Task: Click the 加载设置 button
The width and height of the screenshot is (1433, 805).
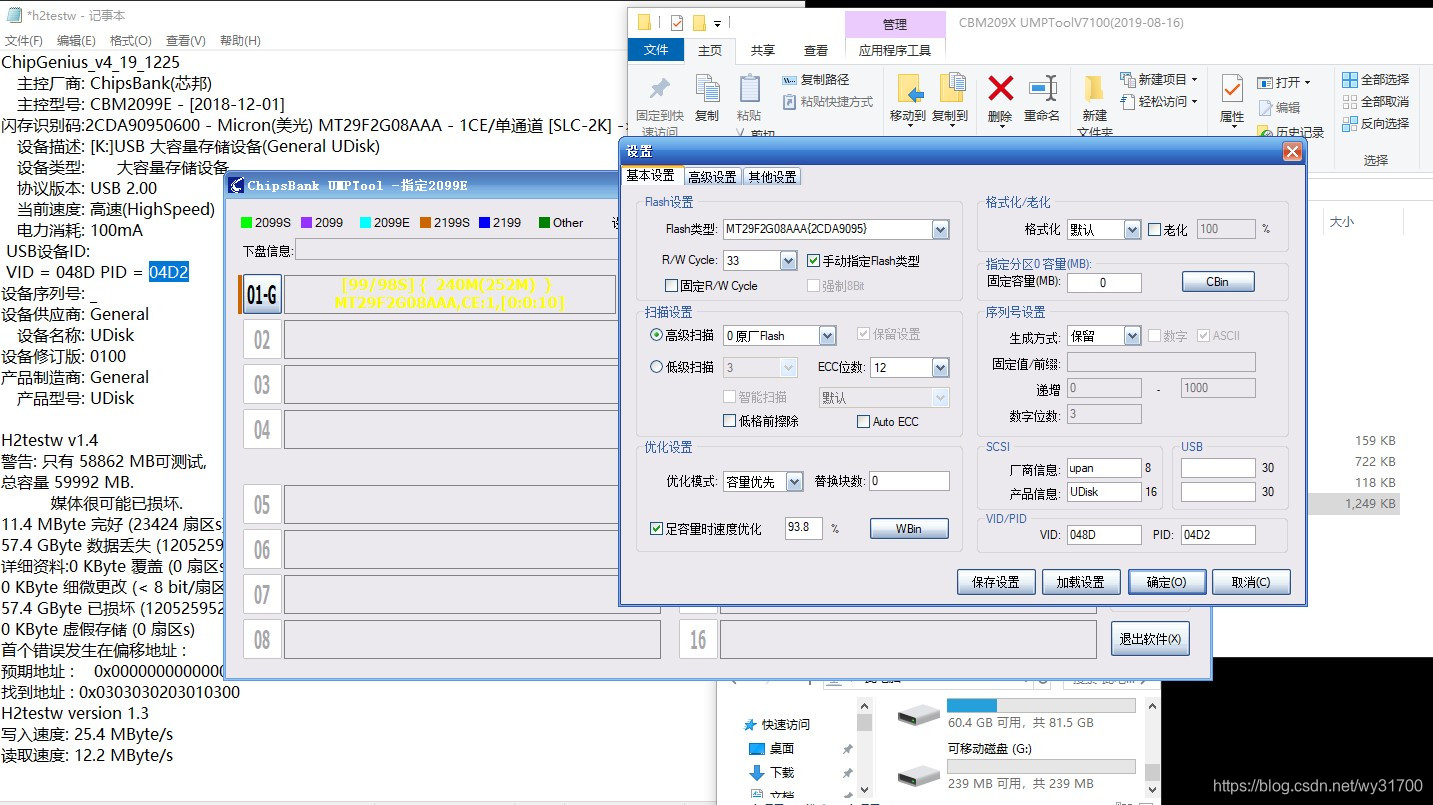Action: (x=1080, y=582)
